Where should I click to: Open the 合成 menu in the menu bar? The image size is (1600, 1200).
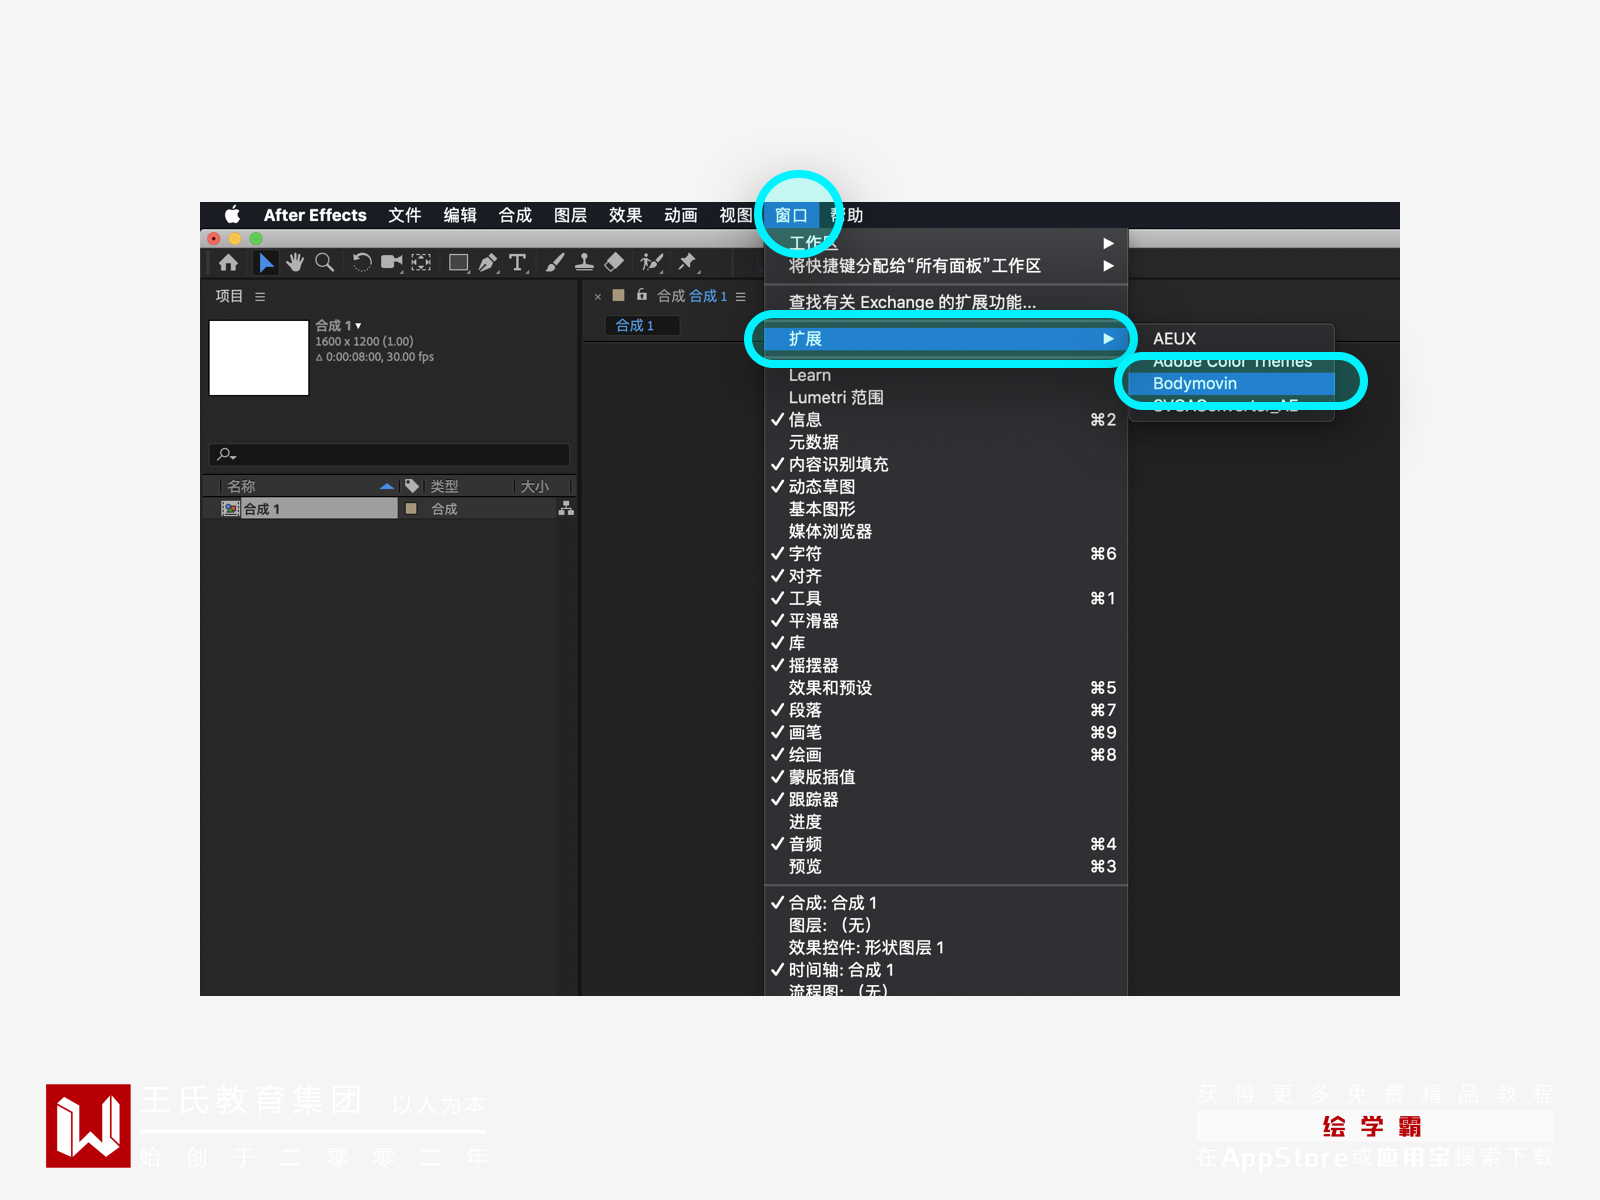tap(515, 215)
